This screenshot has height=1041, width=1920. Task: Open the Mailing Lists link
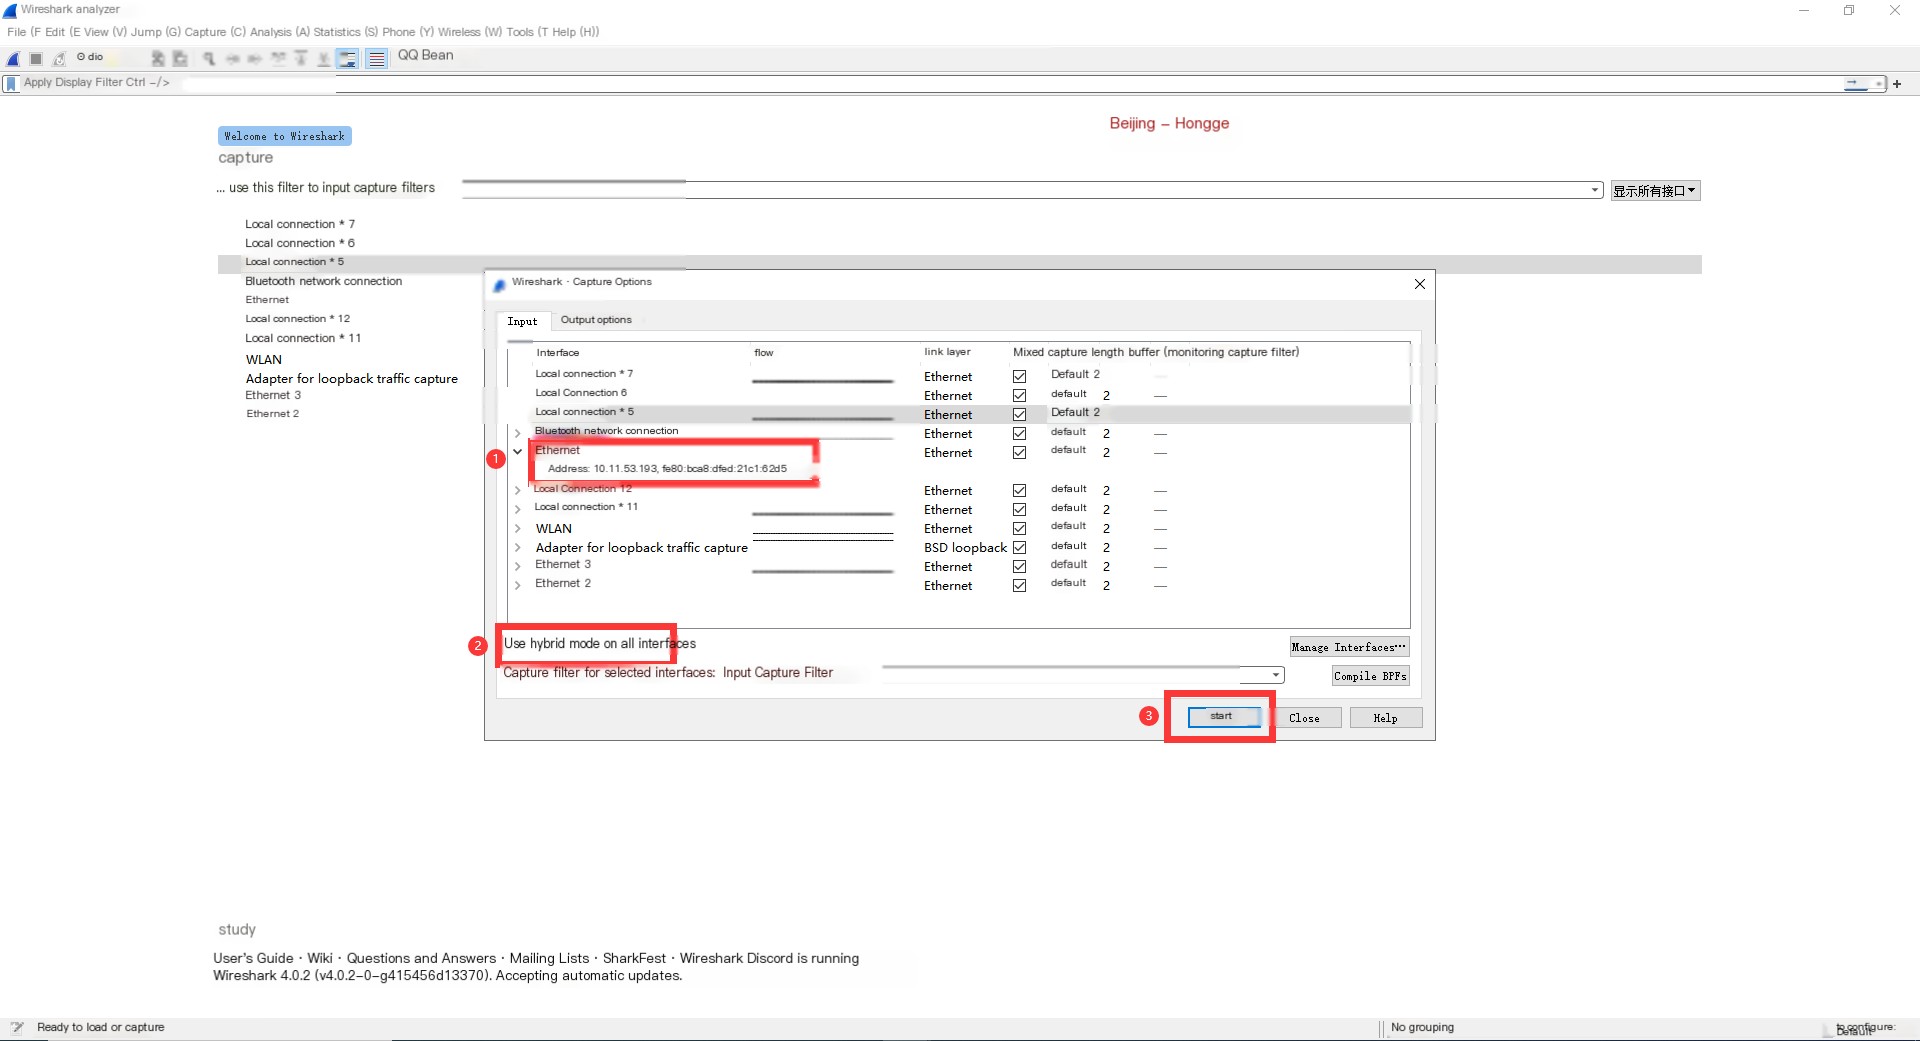549,958
